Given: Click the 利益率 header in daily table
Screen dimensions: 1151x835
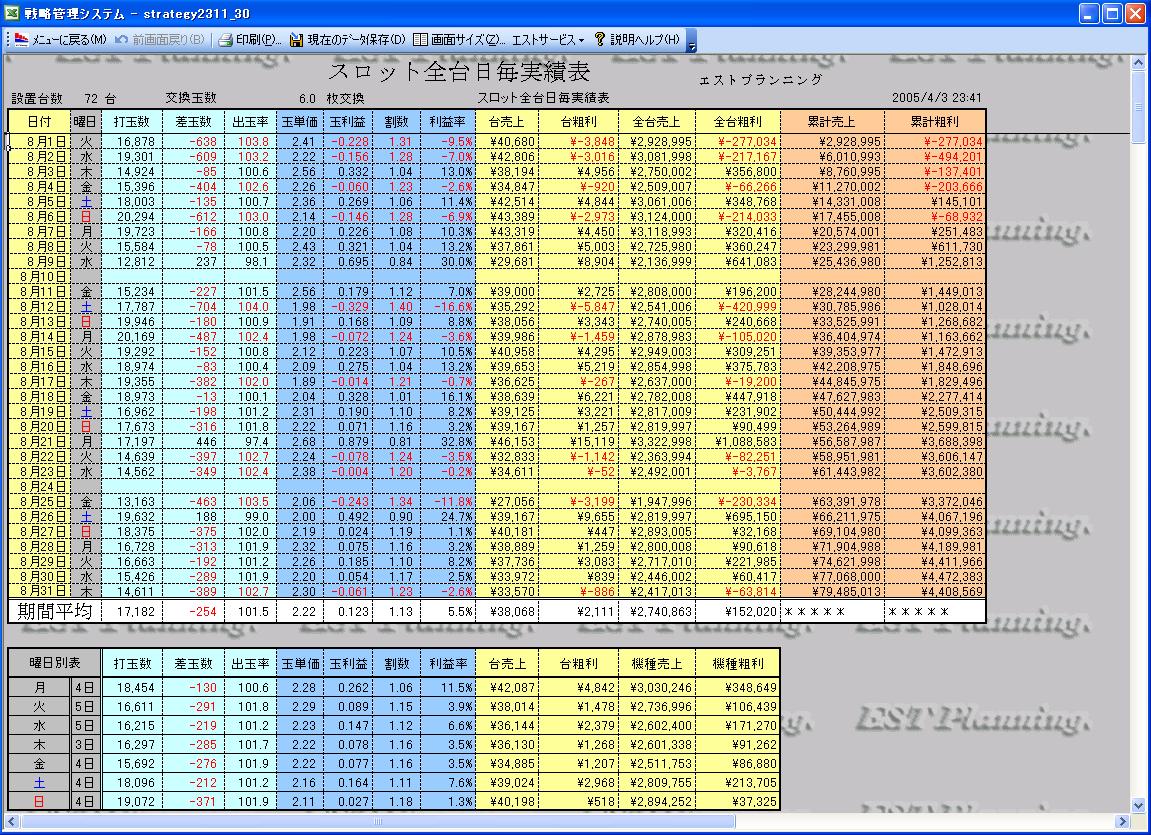Looking at the screenshot, I should (448, 122).
